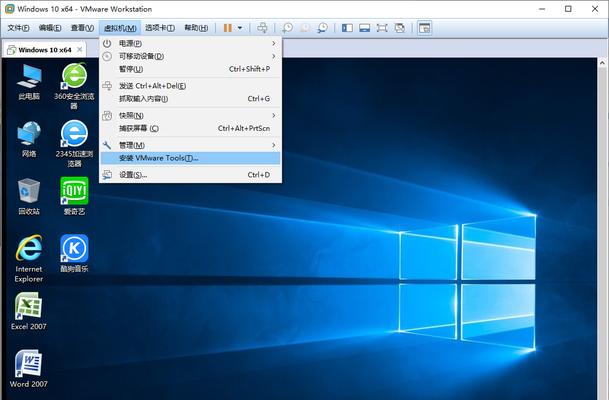
Task: Select the 网络 desktop icon
Action: tap(29, 139)
